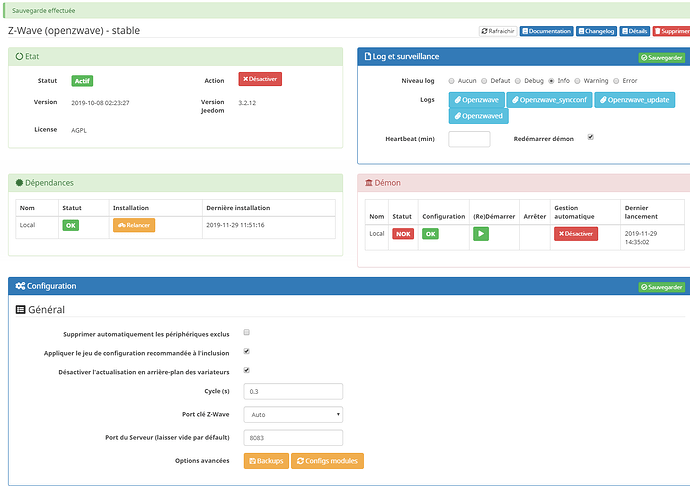Open the Port clé Z-Wave dropdown
Image resolution: width=690 pixels, height=486 pixels.
293,415
